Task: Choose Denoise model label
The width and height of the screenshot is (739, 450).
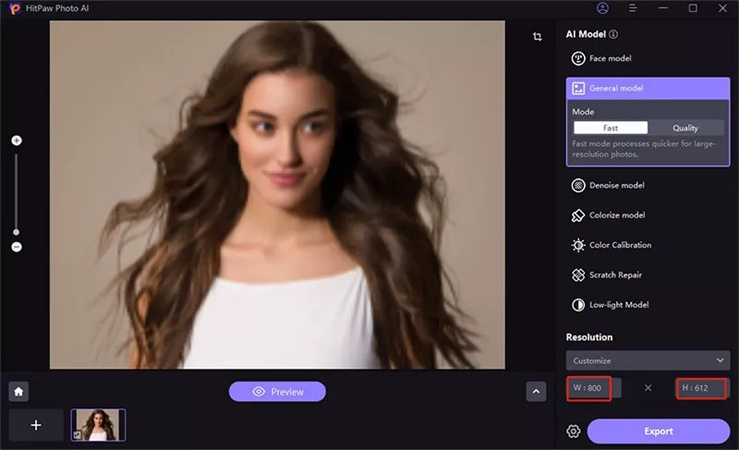Action: 617,185
